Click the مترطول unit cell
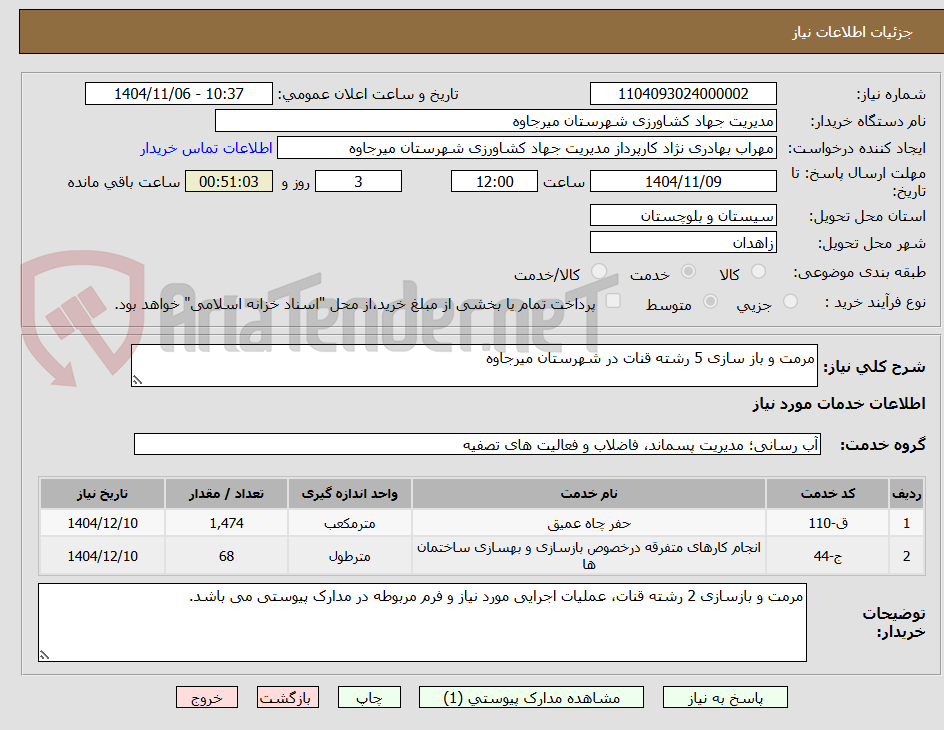The height and width of the screenshot is (730, 944). [350, 556]
